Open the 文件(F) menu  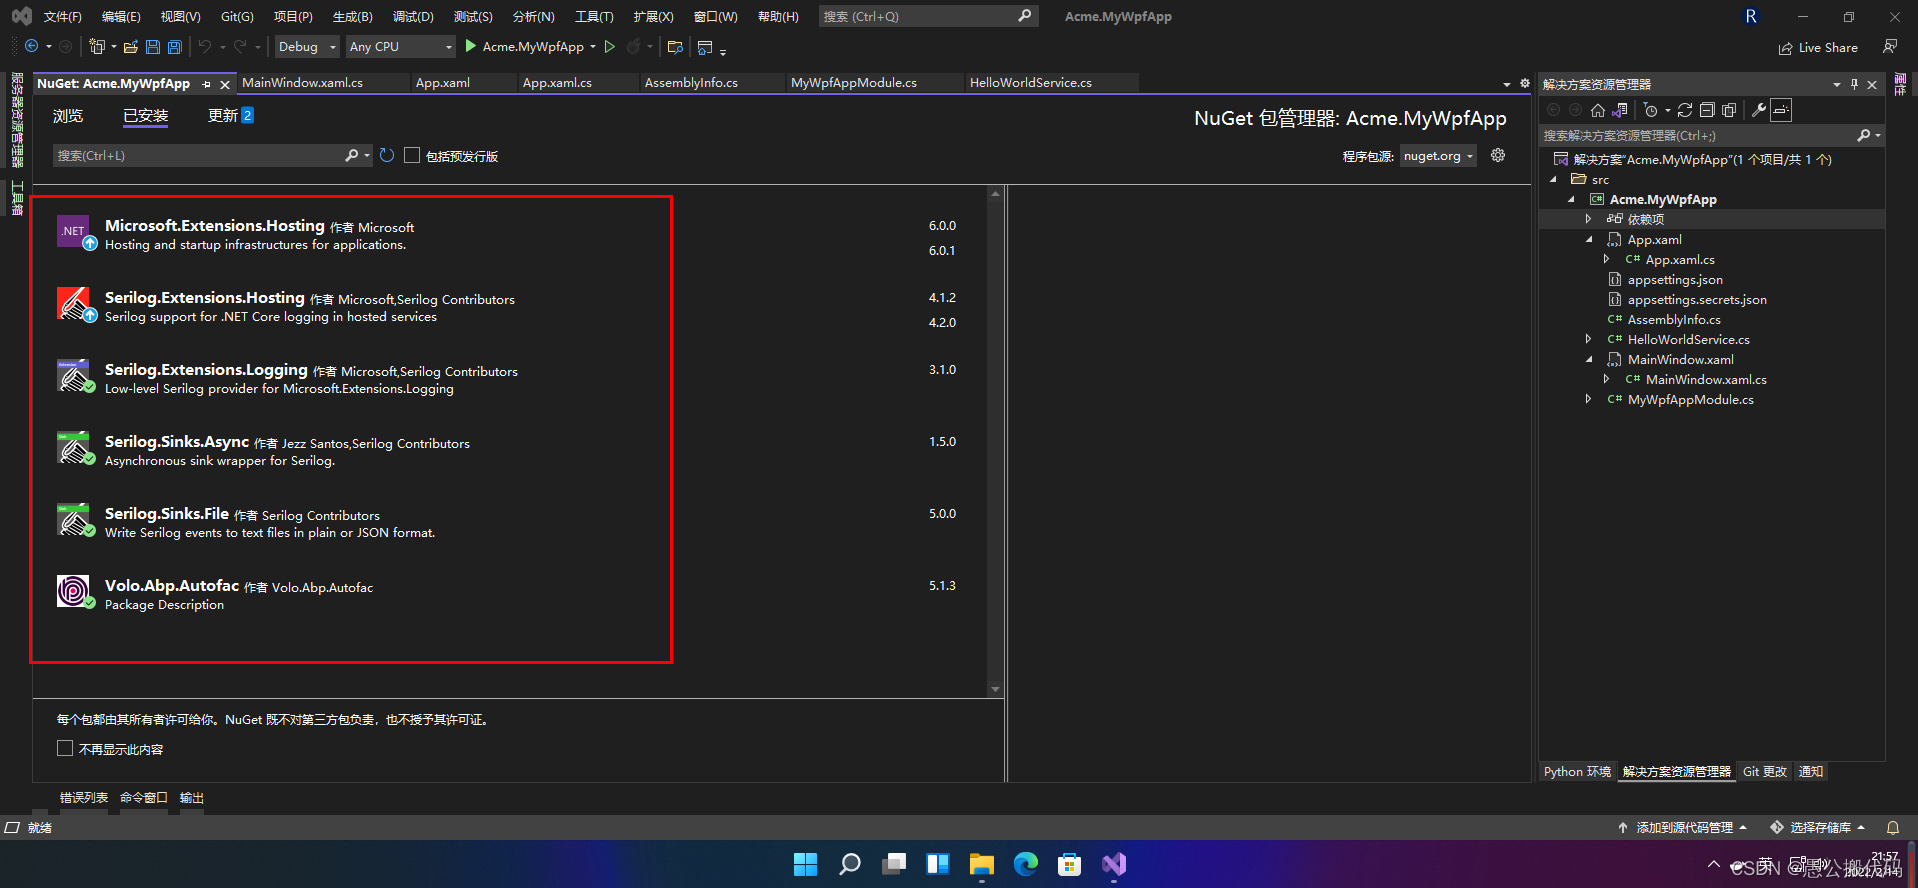(62, 16)
